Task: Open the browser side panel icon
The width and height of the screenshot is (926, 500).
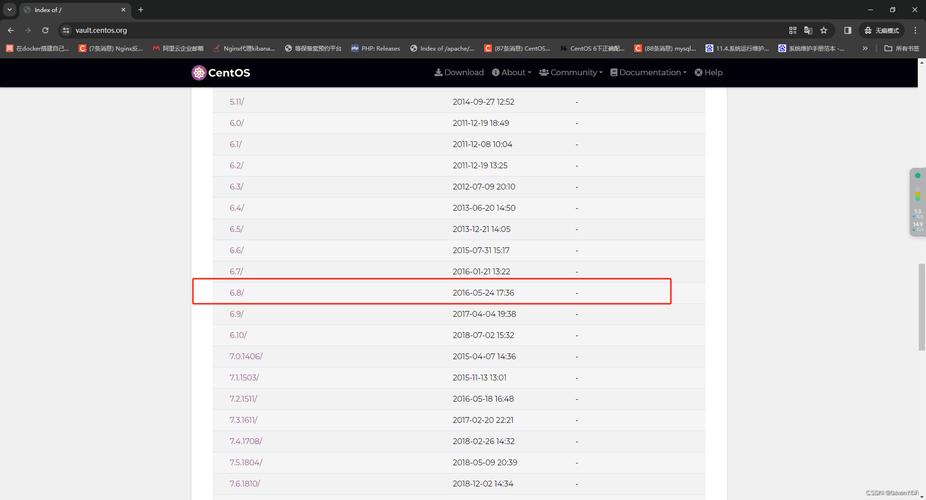Action: pos(847,30)
